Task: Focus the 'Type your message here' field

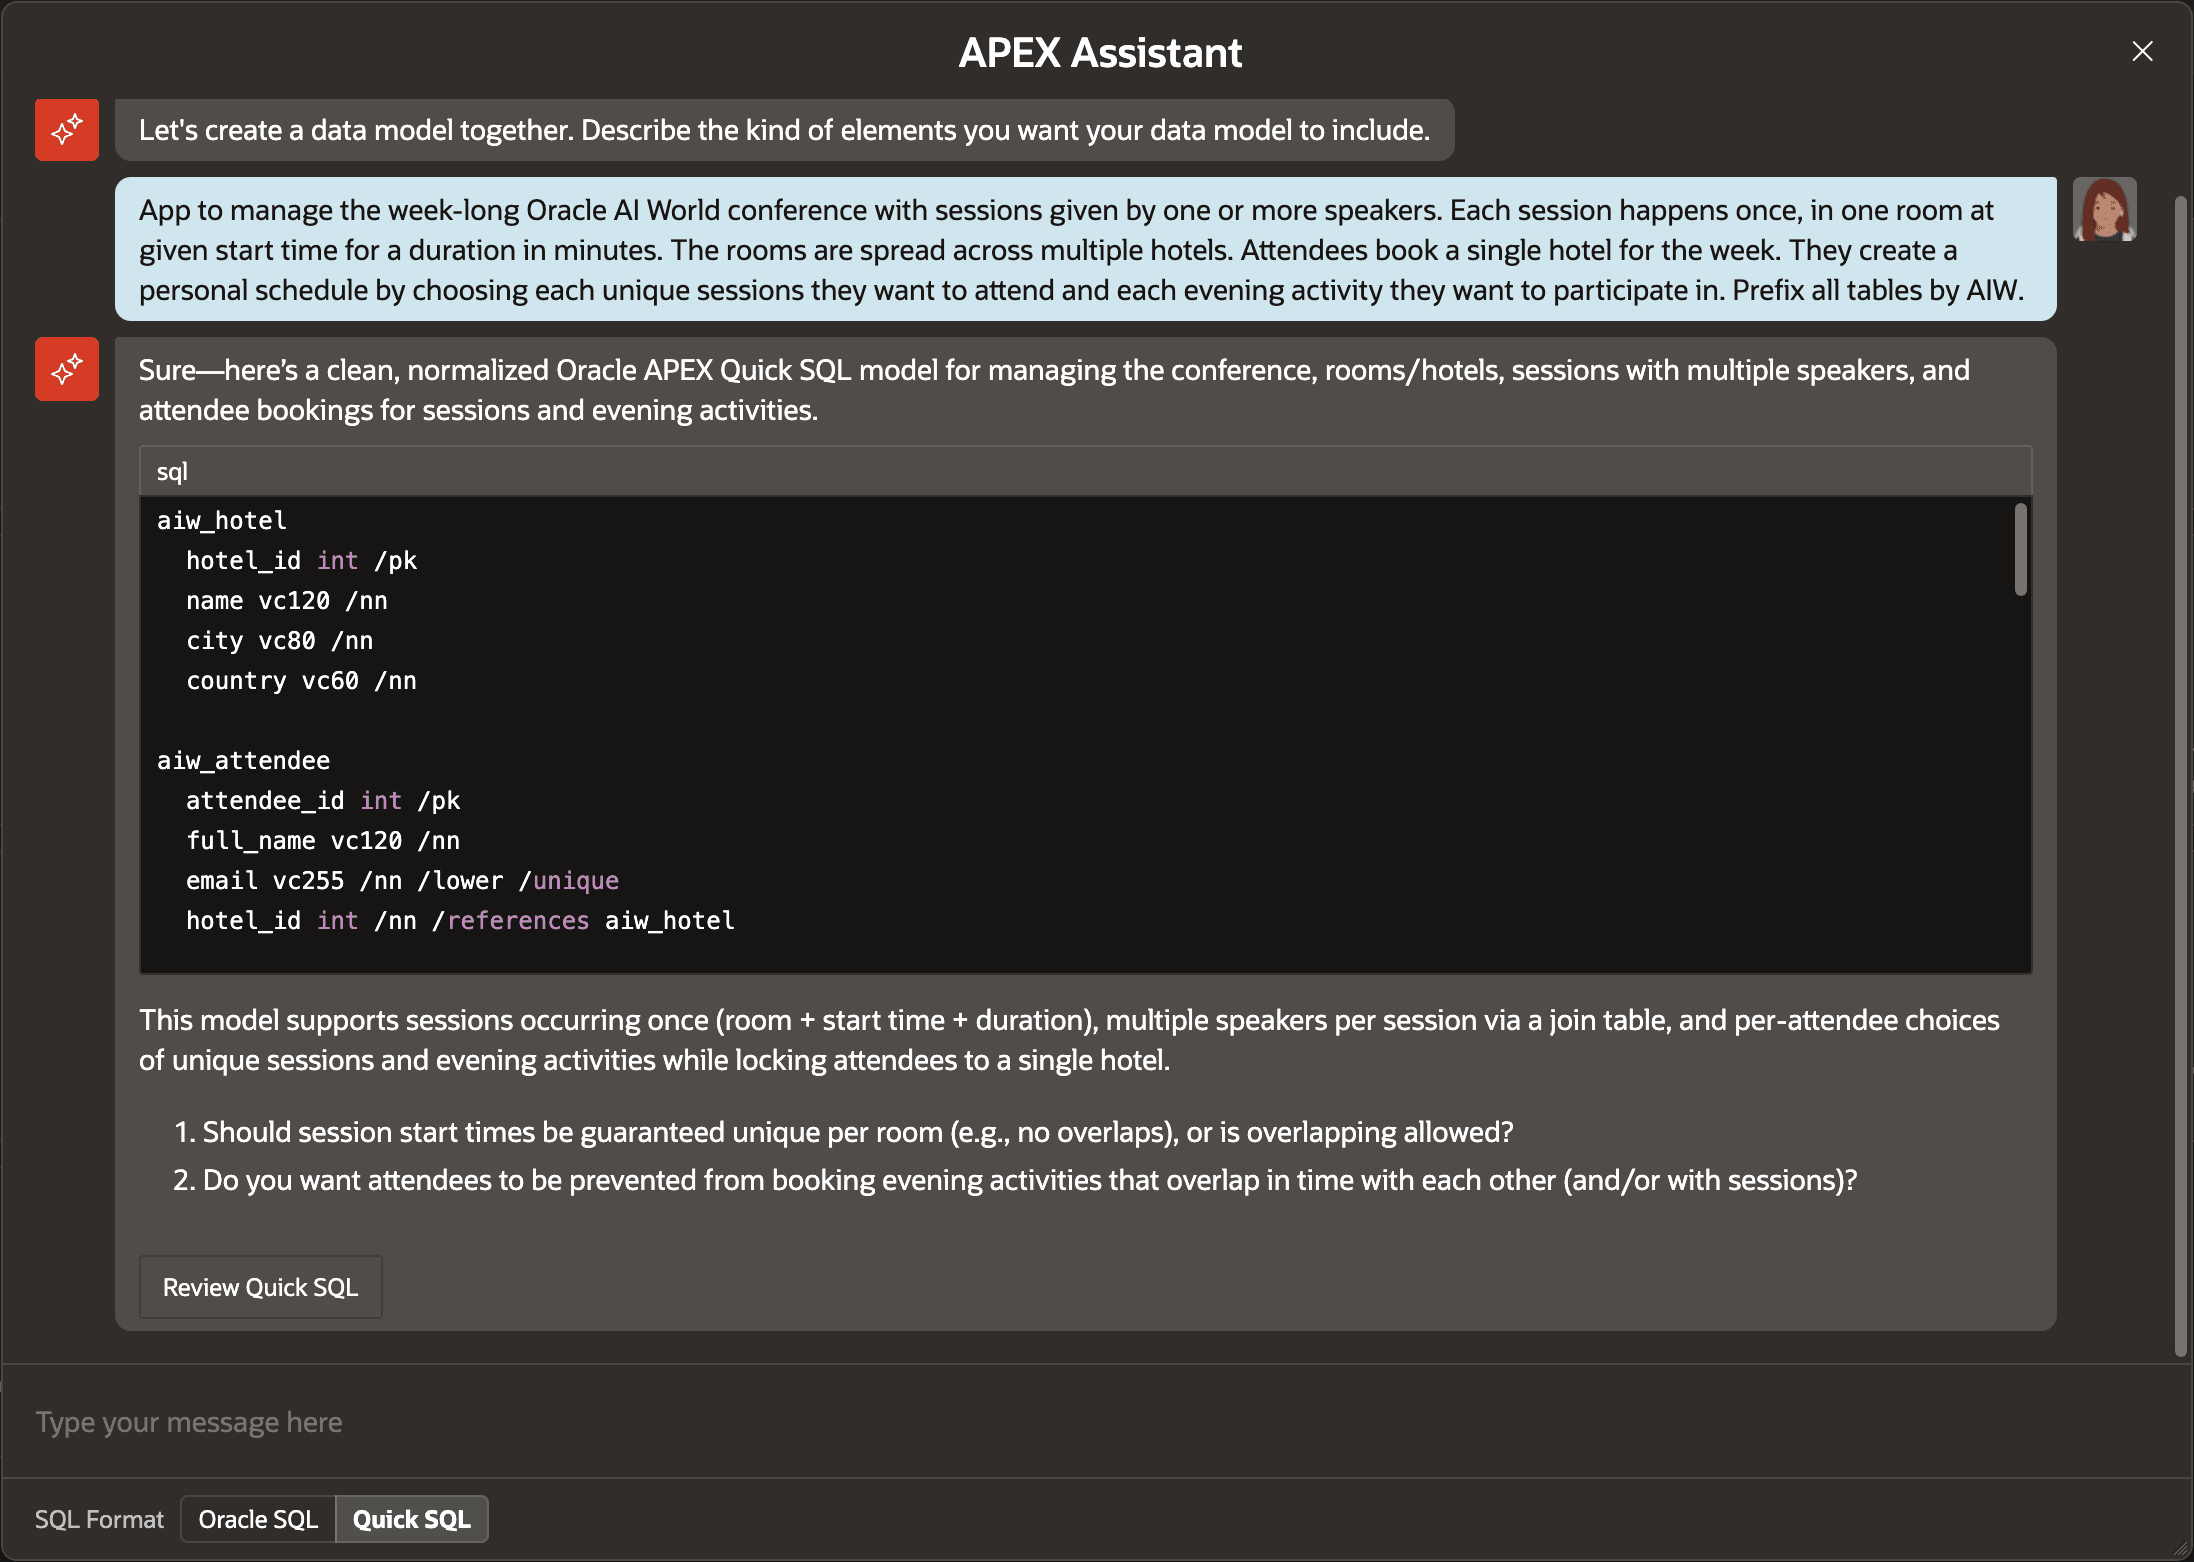Action: 1097,1421
